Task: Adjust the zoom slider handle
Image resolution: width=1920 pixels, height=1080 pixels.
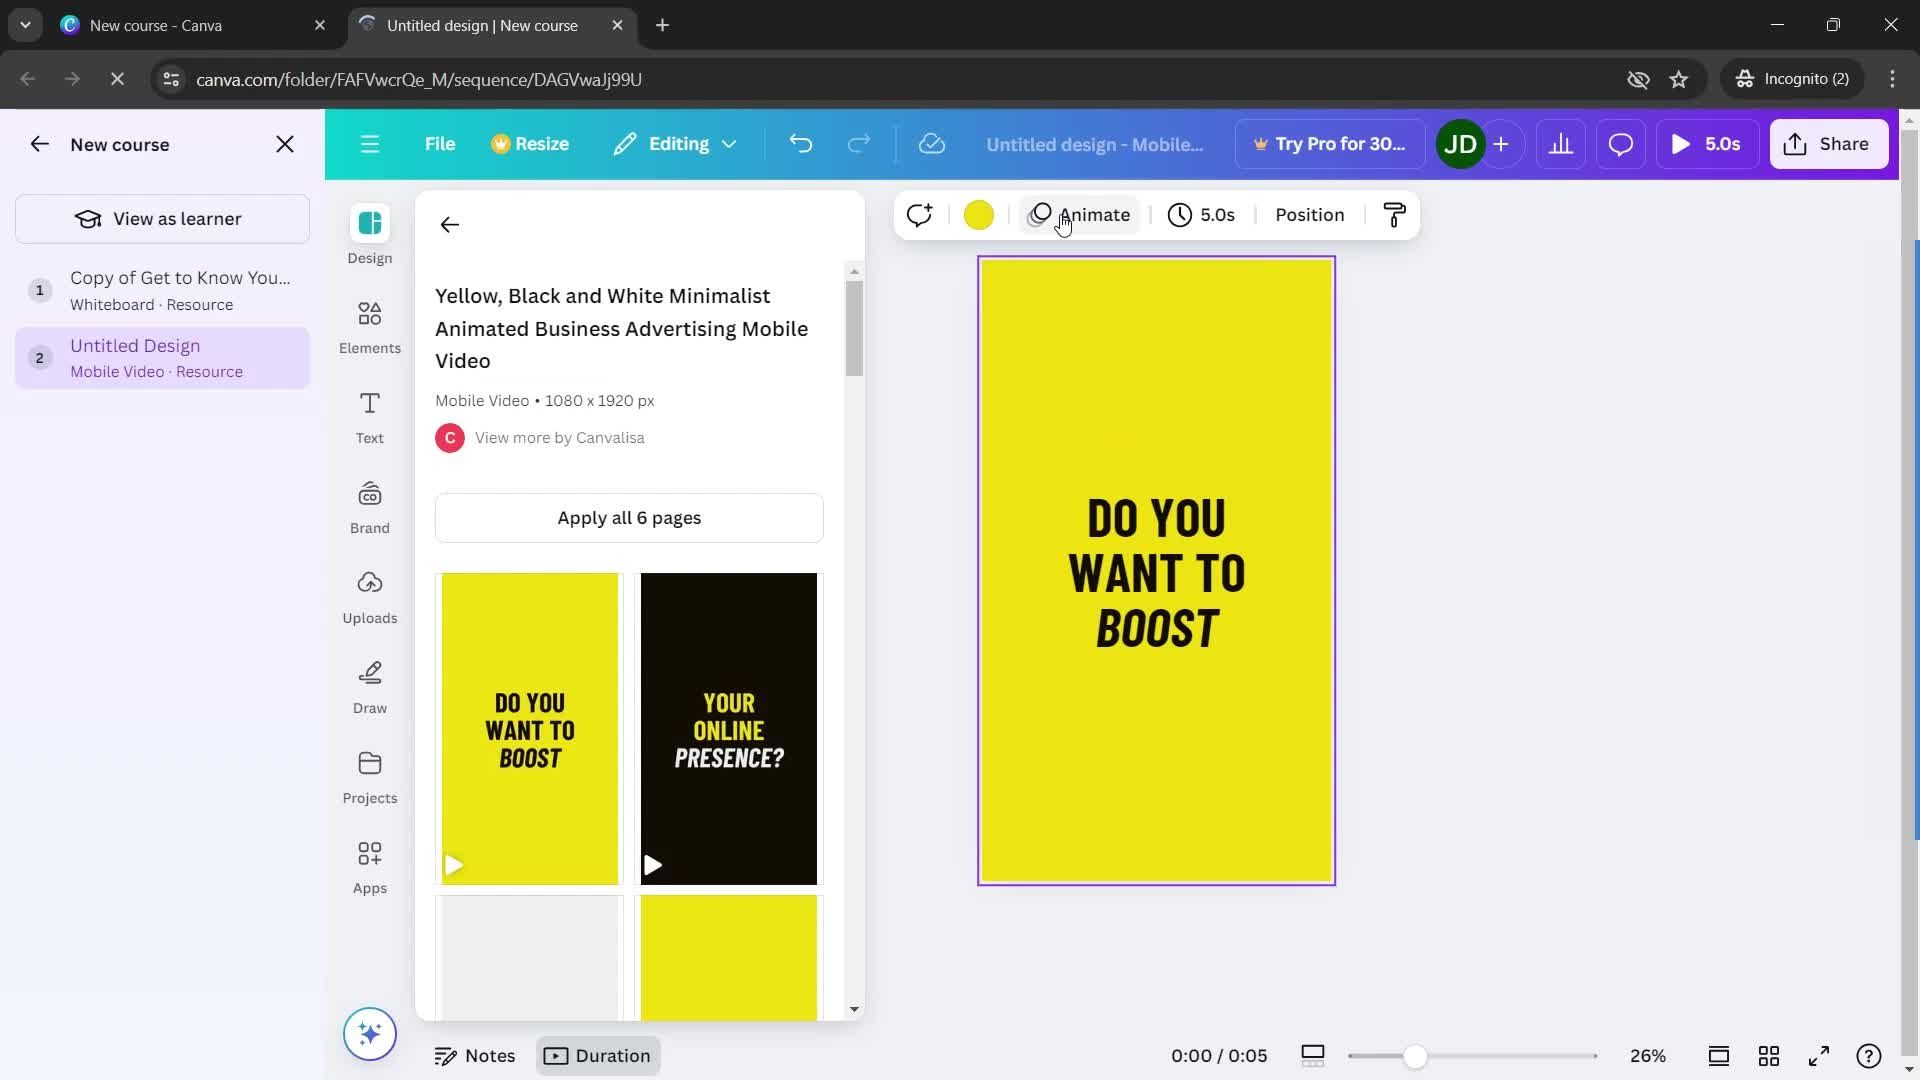Action: click(x=1414, y=1056)
